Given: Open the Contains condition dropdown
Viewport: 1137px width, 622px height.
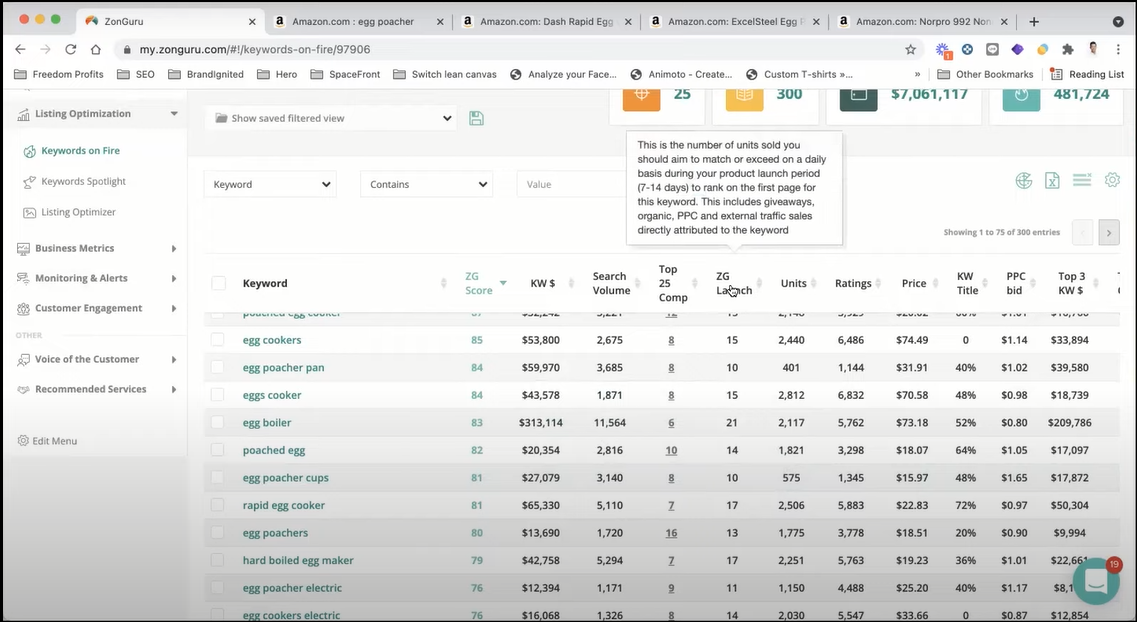Looking at the screenshot, I should point(427,185).
